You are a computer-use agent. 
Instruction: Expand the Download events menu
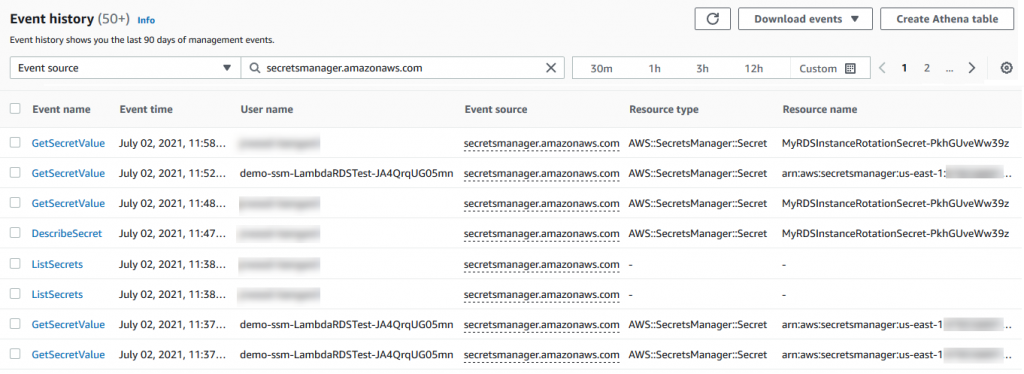pos(805,19)
